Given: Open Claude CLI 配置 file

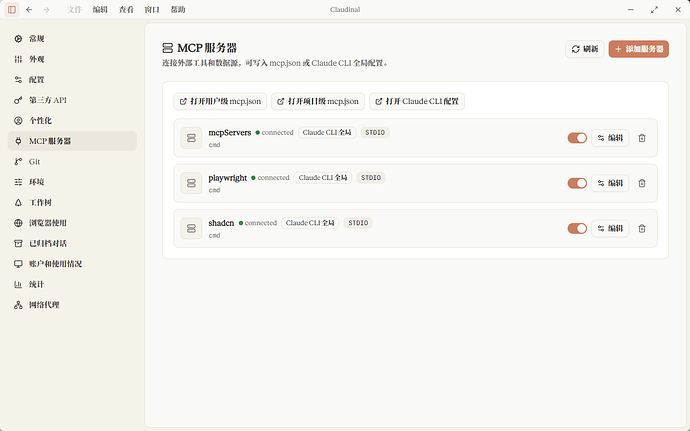Looking at the screenshot, I should [x=417, y=101].
